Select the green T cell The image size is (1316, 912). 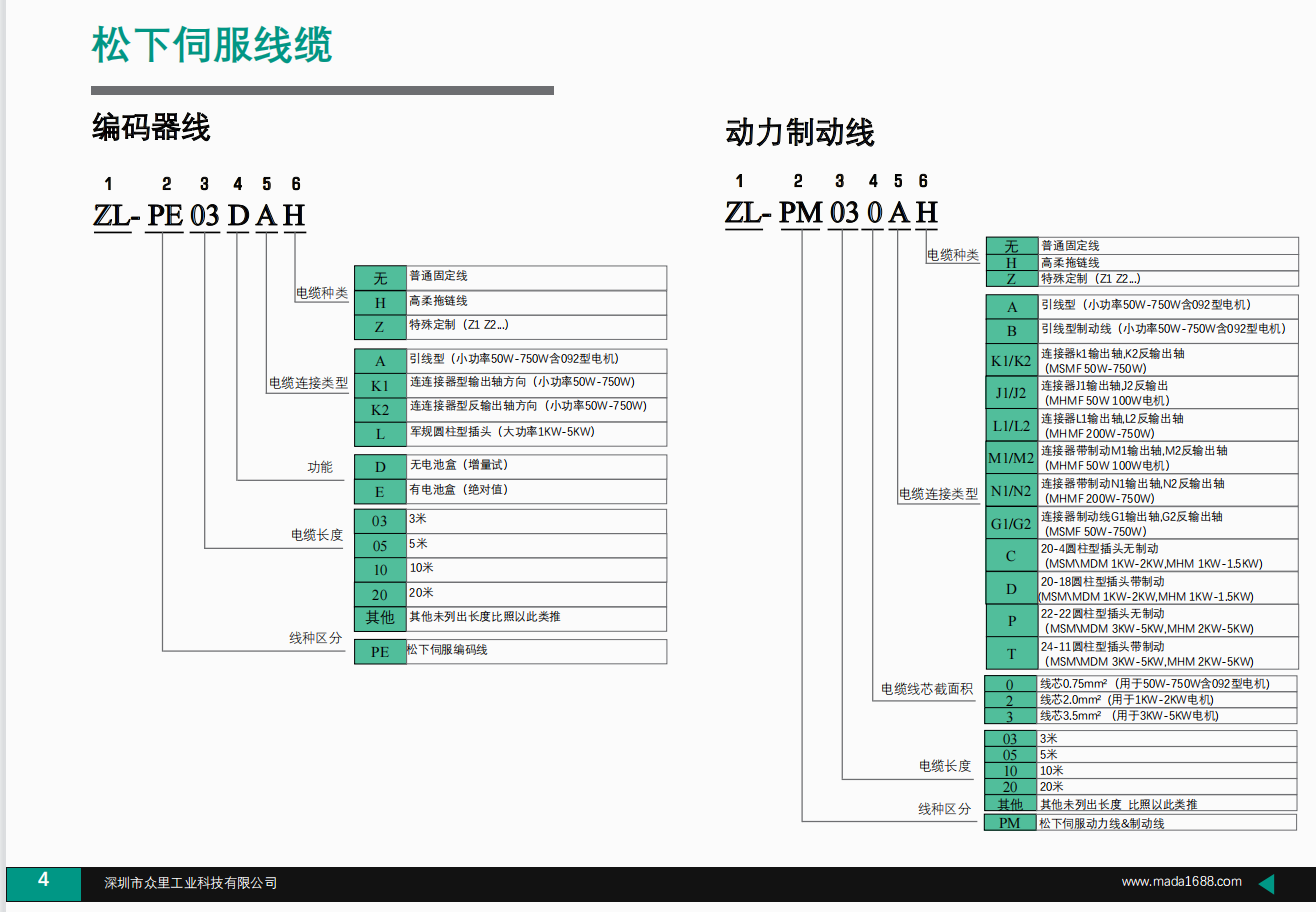[x=1012, y=654]
